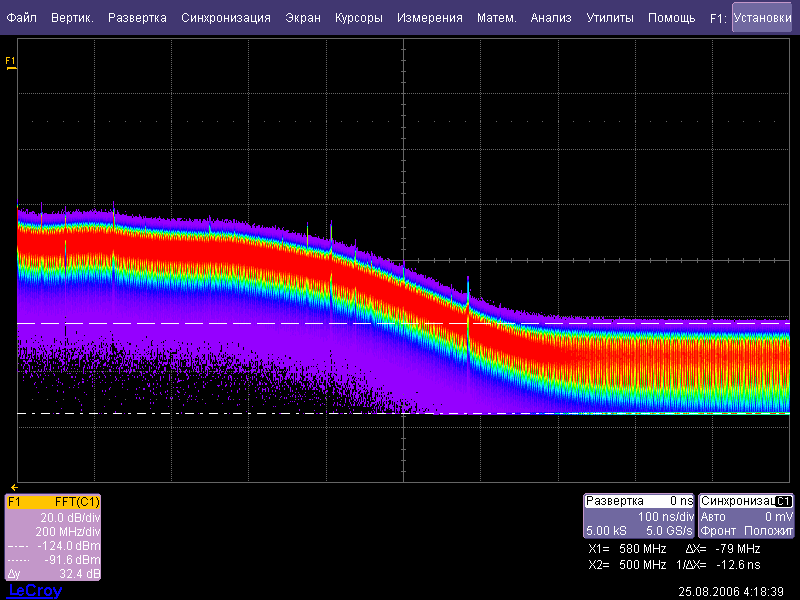Open the Курсоры menu

pyautogui.click(x=359, y=18)
